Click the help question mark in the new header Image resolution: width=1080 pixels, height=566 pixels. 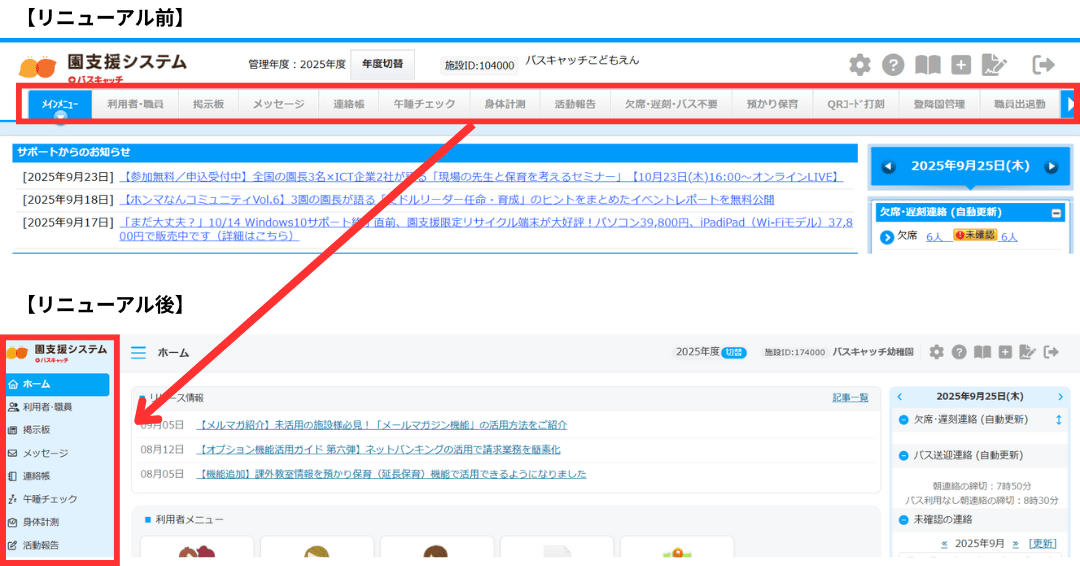click(x=959, y=352)
